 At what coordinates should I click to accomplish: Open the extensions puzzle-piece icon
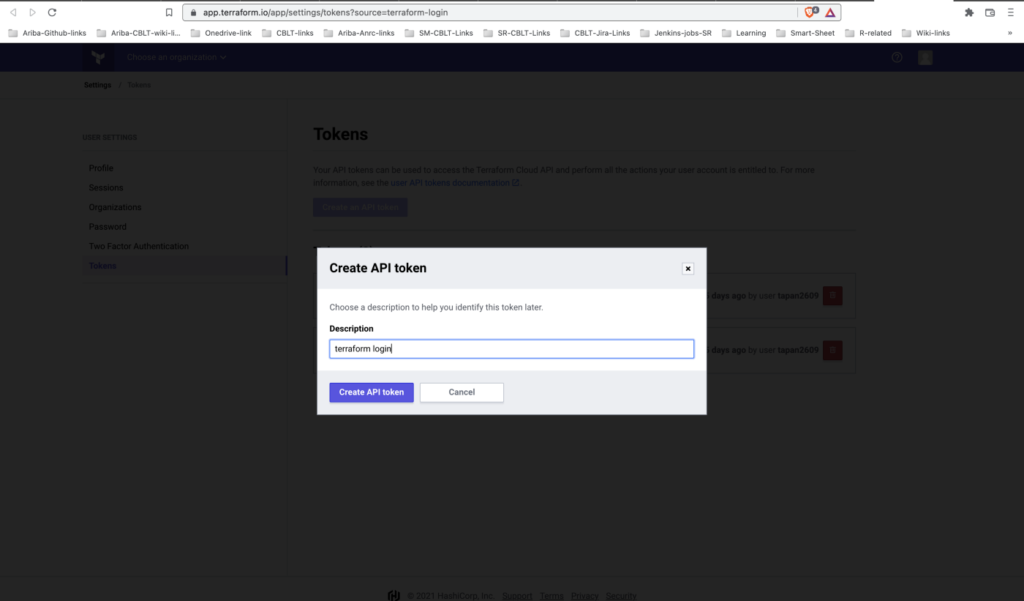[x=968, y=12]
